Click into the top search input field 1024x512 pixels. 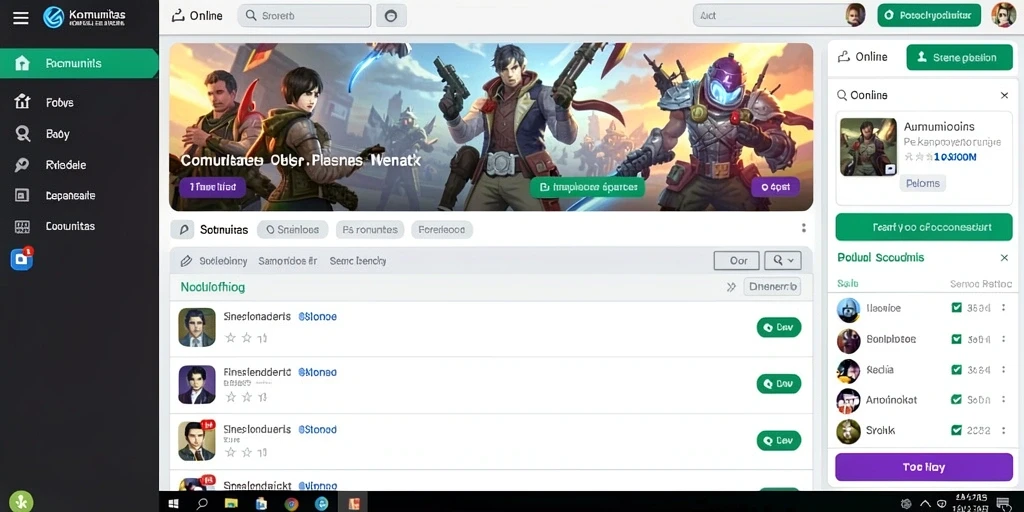304,16
